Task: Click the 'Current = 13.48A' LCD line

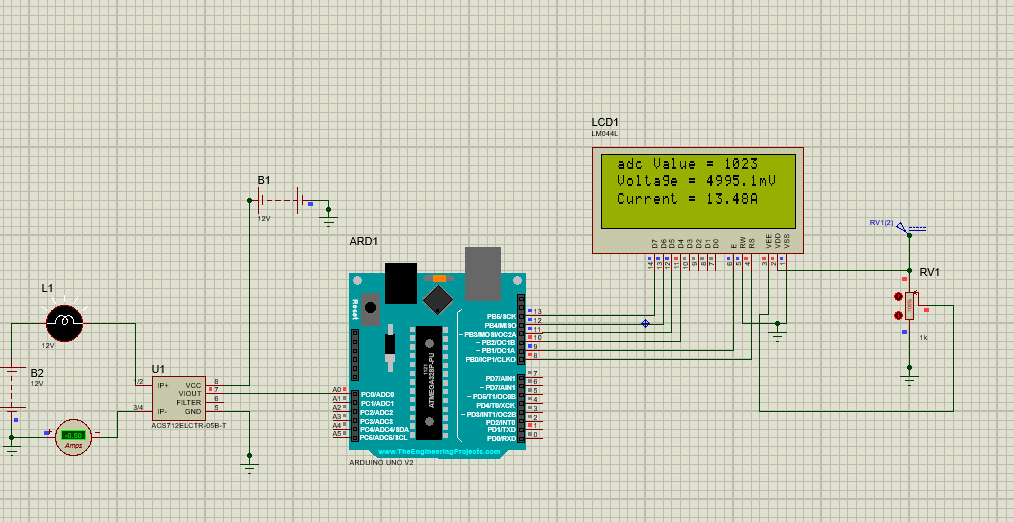Action: [x=687, y=199]
